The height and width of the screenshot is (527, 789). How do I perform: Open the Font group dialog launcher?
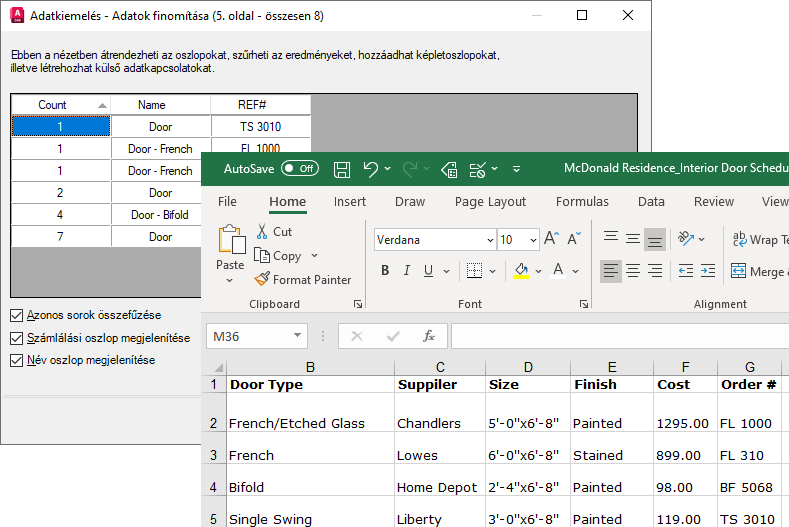[x=584, y=304]
